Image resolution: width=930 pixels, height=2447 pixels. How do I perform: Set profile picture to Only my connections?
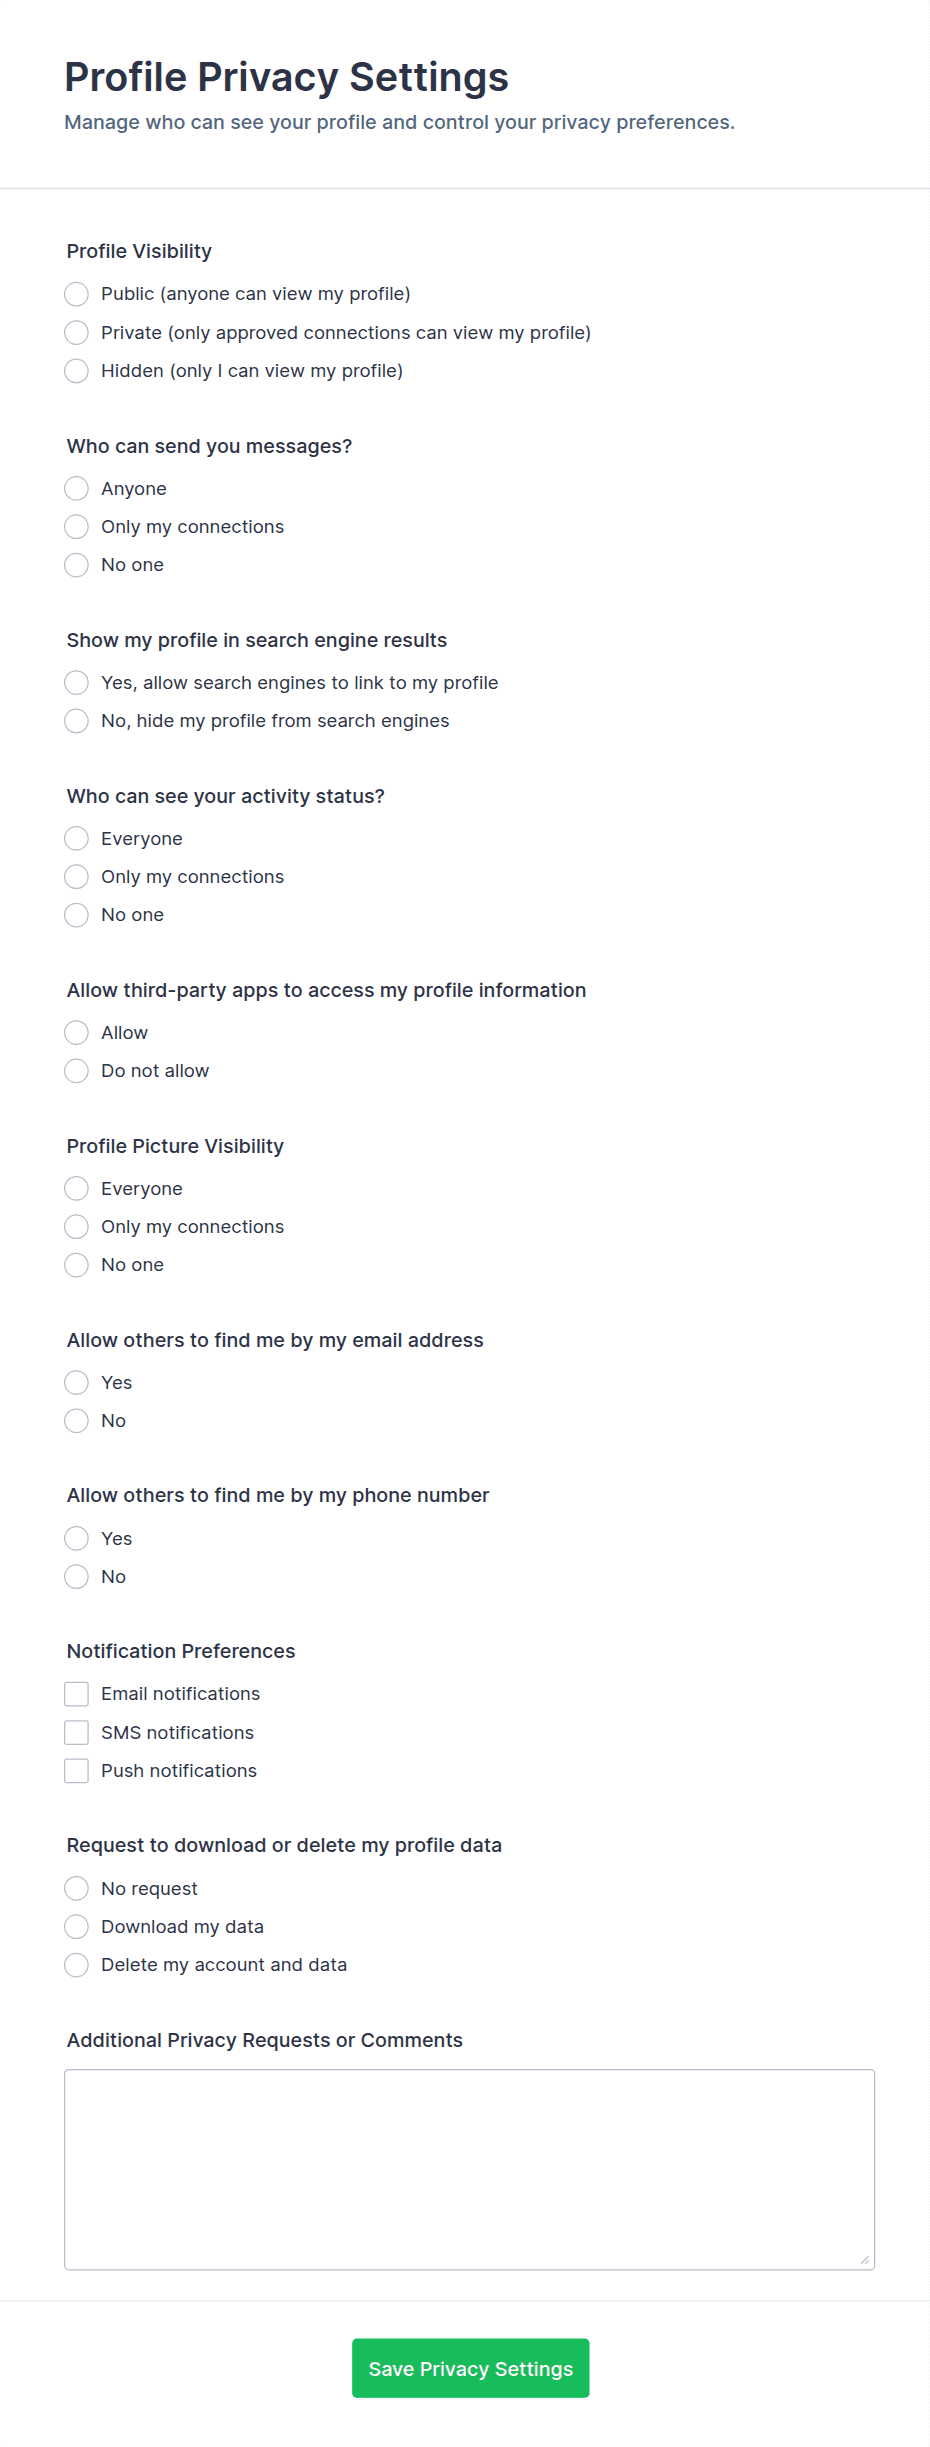pos(77,1227)
